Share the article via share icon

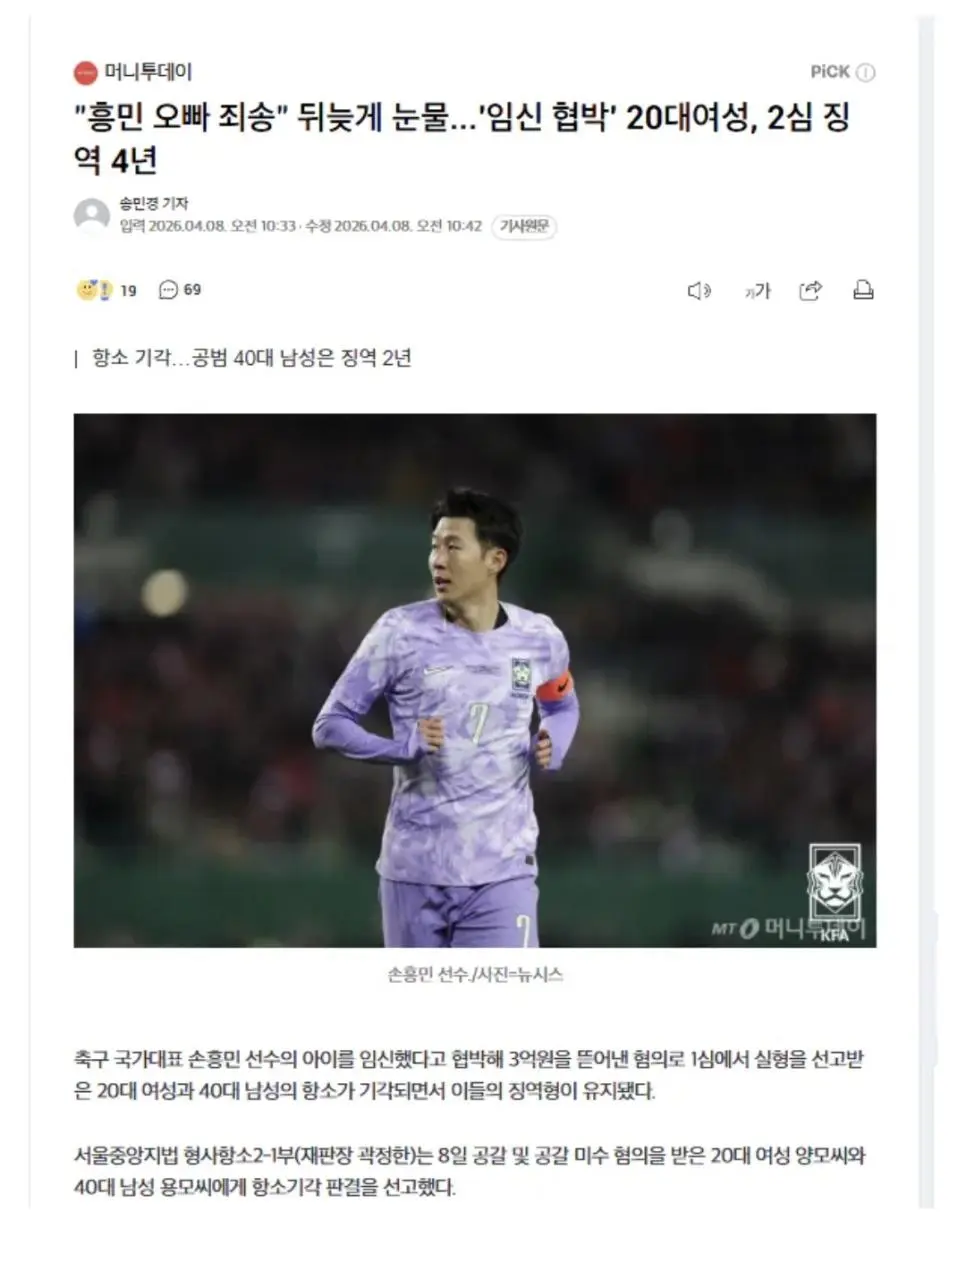click(x=811, y=290)
